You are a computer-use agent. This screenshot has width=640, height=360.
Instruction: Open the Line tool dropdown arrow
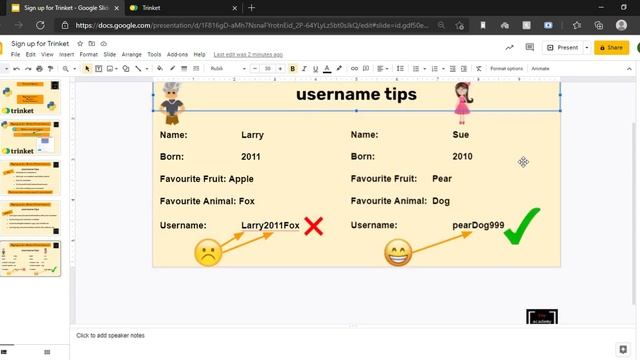click(x=147, y=69)
